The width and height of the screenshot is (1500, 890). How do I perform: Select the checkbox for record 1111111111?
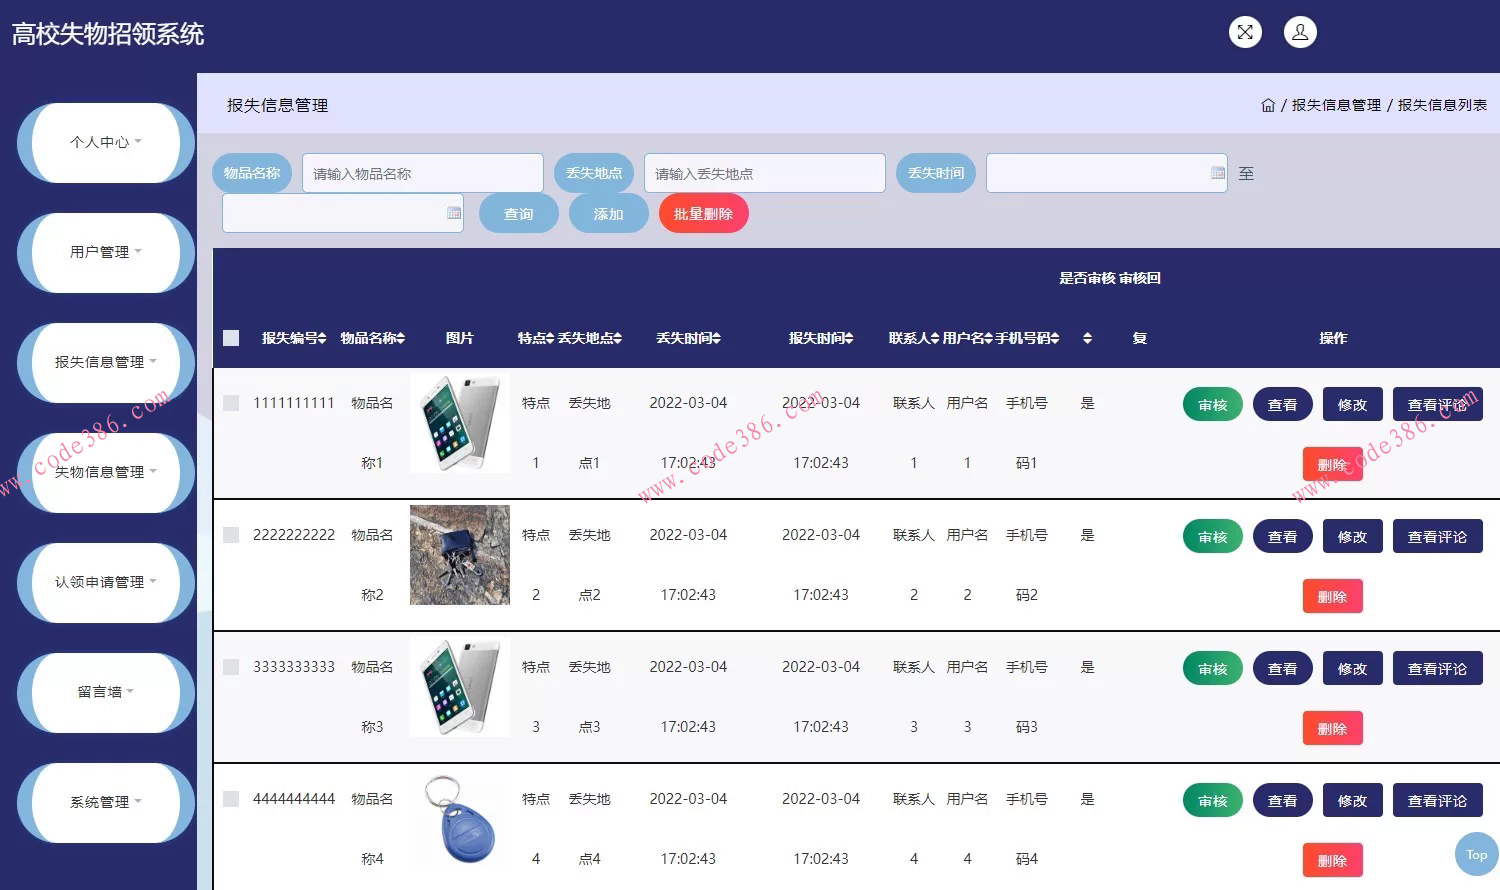pyautogui.click(x=230, y=403)
